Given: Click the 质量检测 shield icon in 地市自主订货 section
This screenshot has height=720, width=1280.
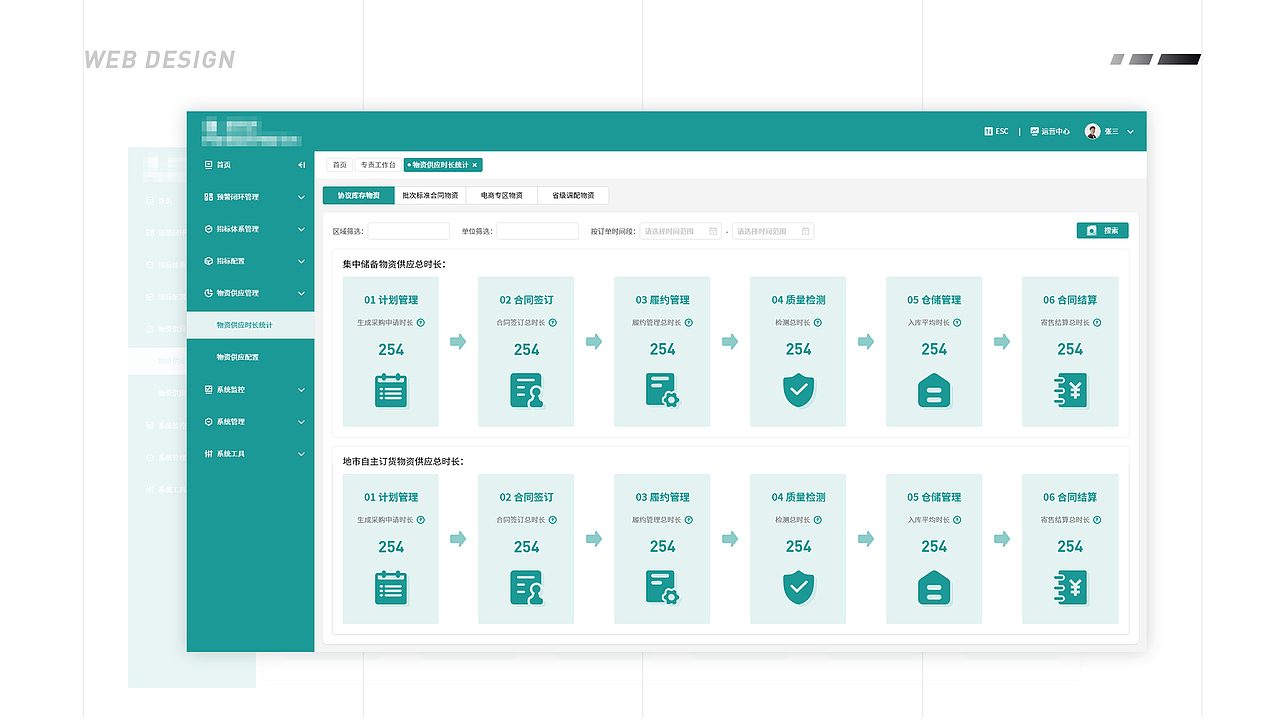Looking at the screenshot, I should click(799, 588).
